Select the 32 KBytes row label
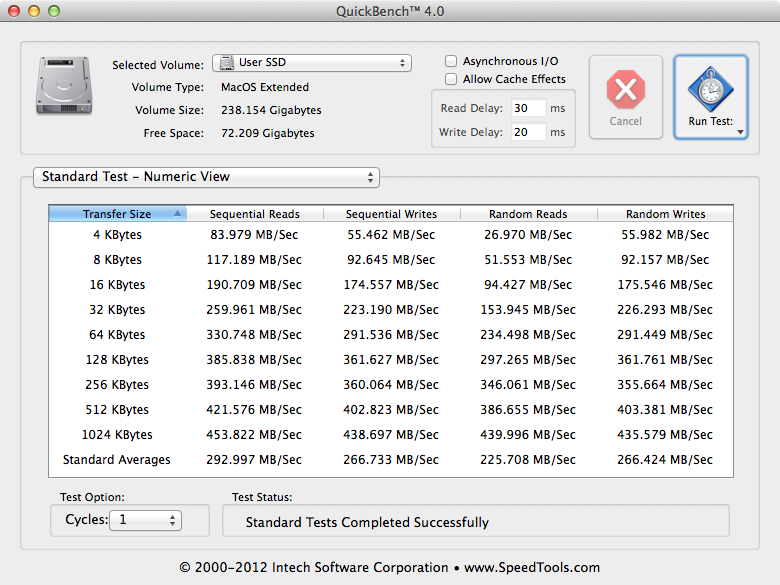The width and height of the screenshot is (780, 585). point(117,309)
